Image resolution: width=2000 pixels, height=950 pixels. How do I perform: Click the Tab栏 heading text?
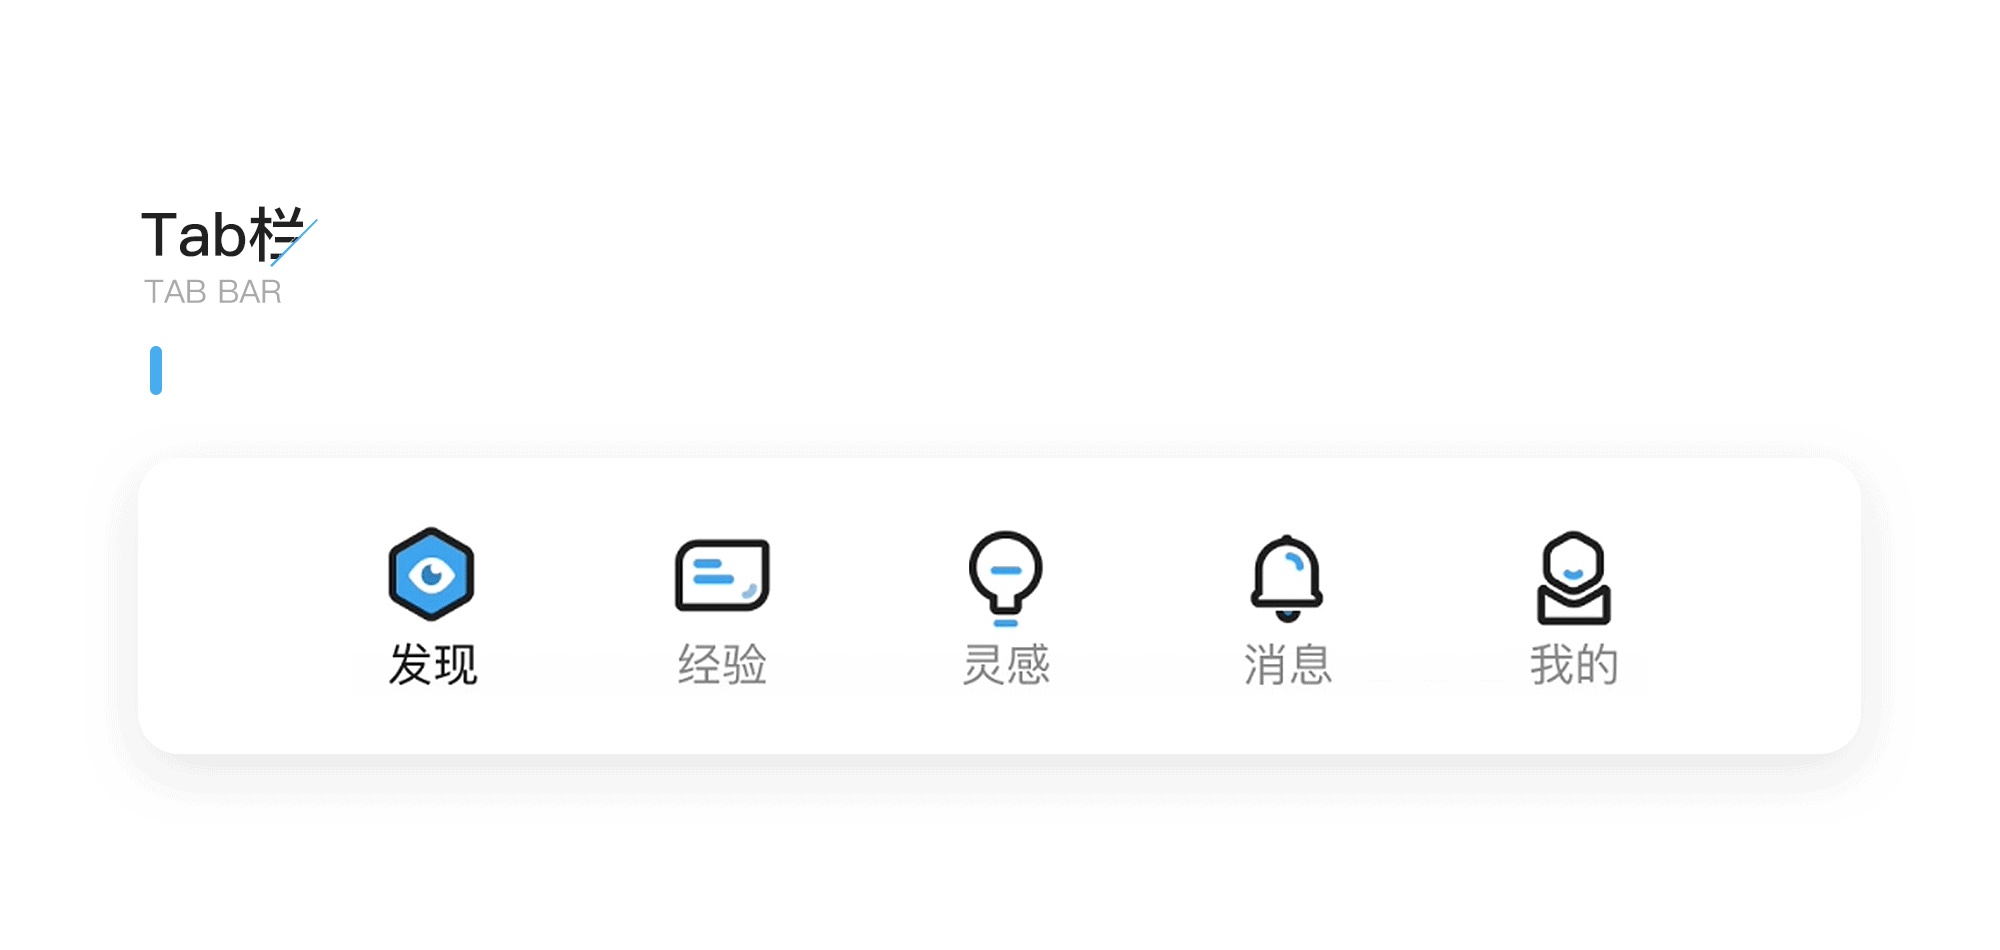222,235
